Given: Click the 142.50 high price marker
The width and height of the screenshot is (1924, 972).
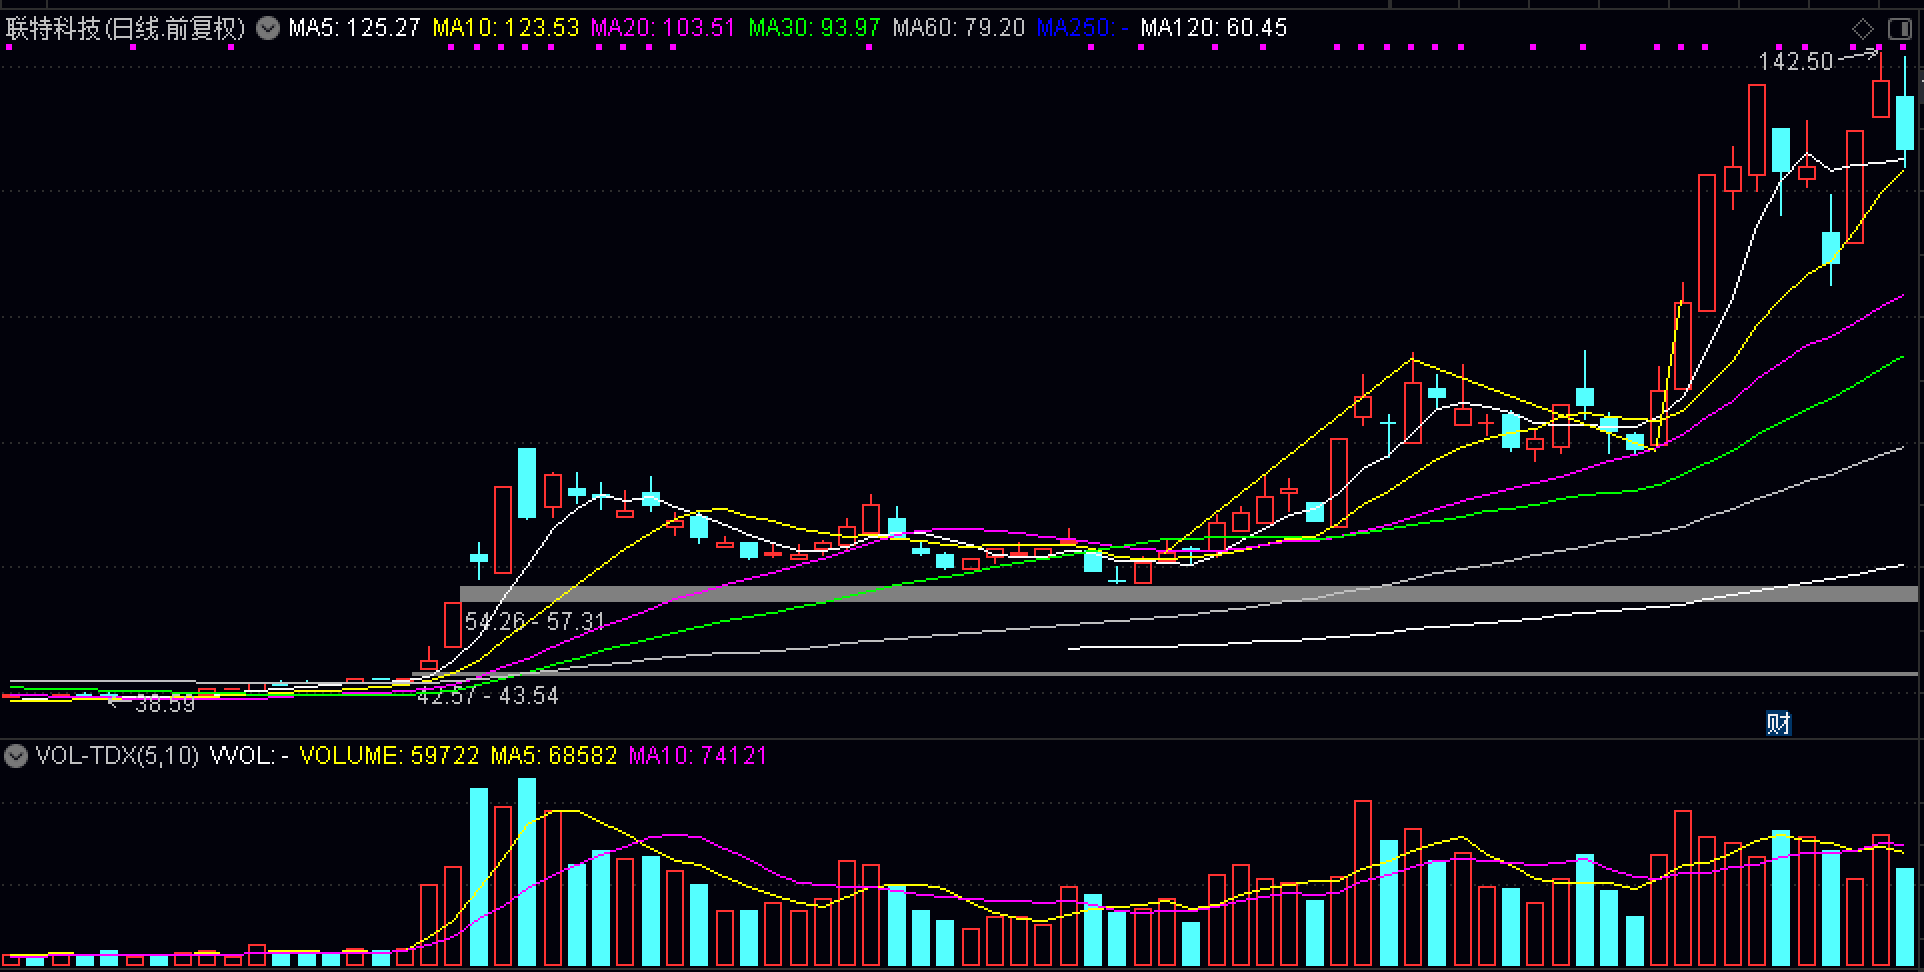Looking at the screenshot, I should [x=1796, y=62].
